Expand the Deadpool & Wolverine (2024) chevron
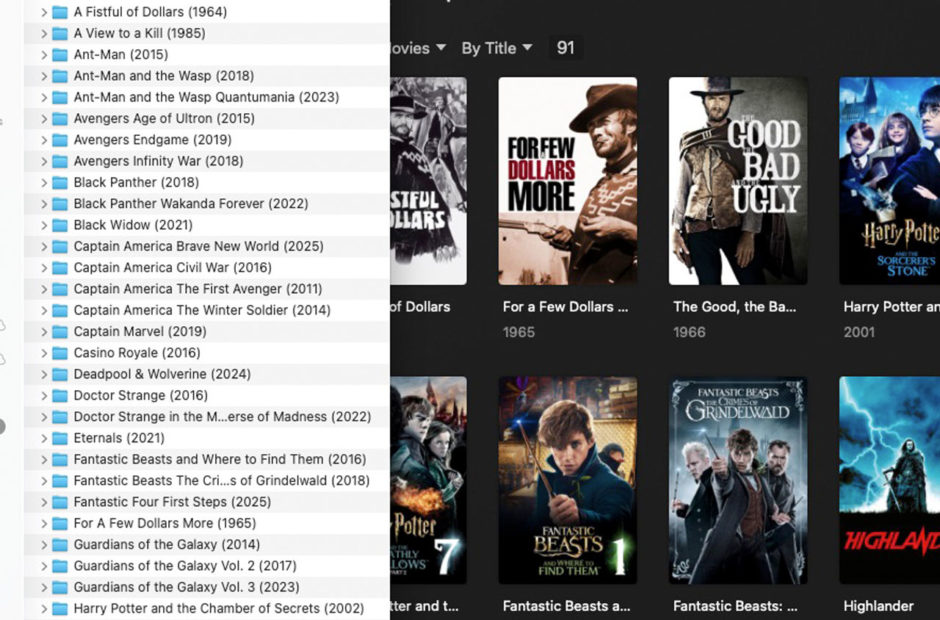The width and height of the screenshot is (940, 620). [44, 374]
